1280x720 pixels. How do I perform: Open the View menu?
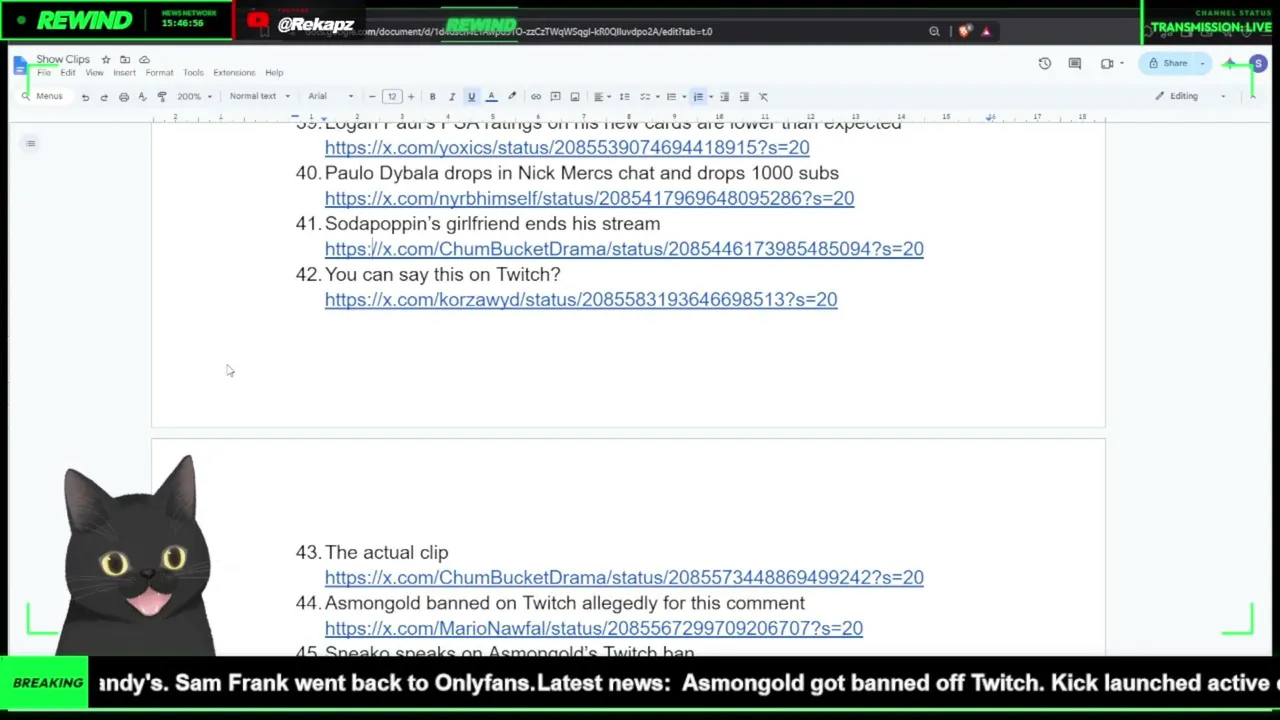pyautogui.click(x=94, y=73)
